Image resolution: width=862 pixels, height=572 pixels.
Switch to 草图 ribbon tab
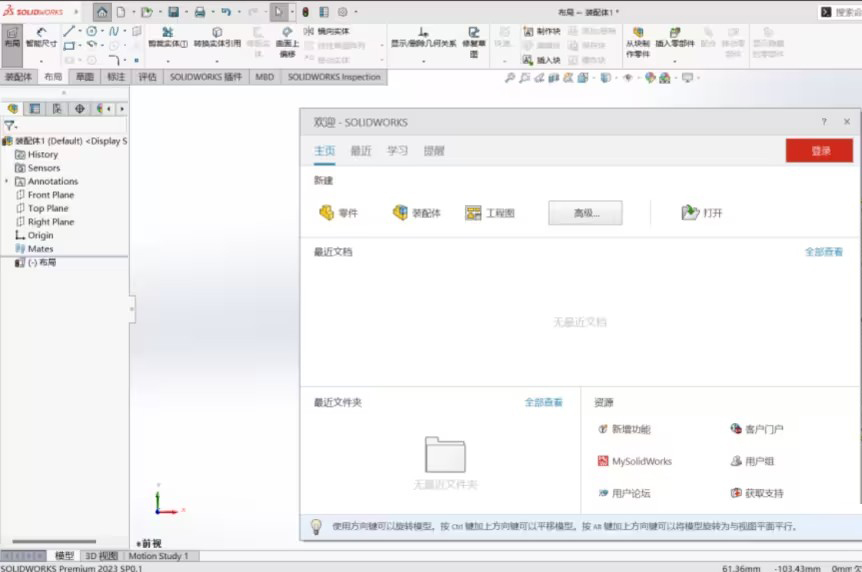(85, 77)
